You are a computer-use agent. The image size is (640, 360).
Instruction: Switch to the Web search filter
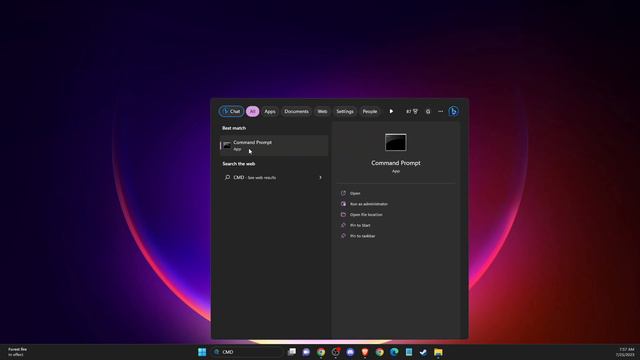tap(322, 111)
